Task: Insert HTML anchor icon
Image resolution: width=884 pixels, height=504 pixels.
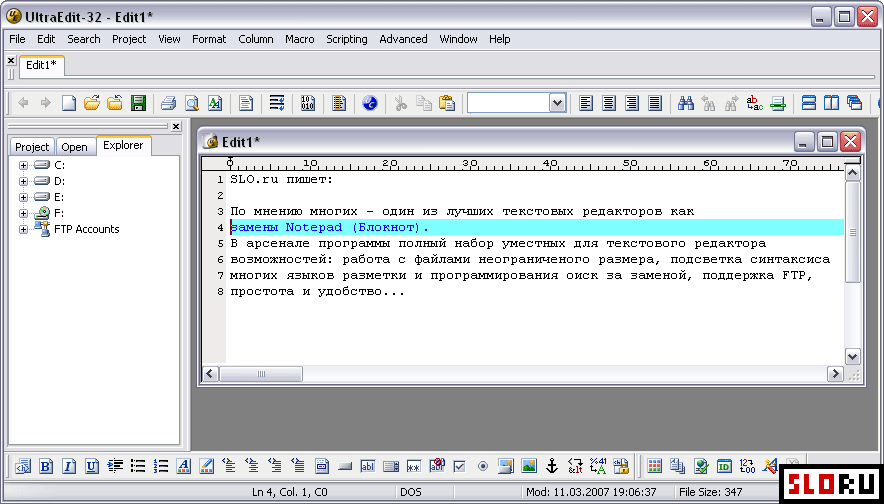Action: (x=552, y=466)
